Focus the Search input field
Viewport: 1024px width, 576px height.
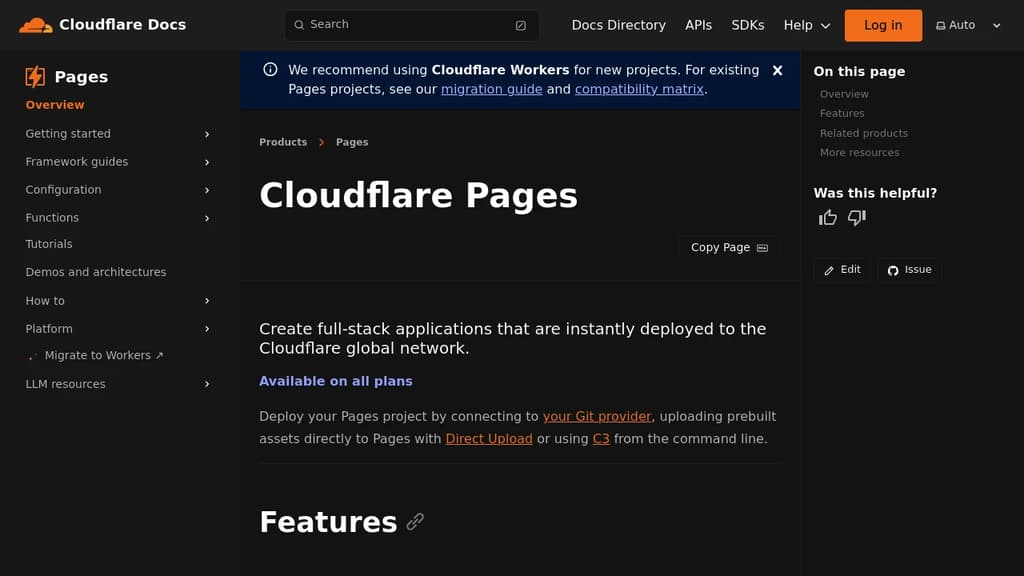click(x=411, y=25)
